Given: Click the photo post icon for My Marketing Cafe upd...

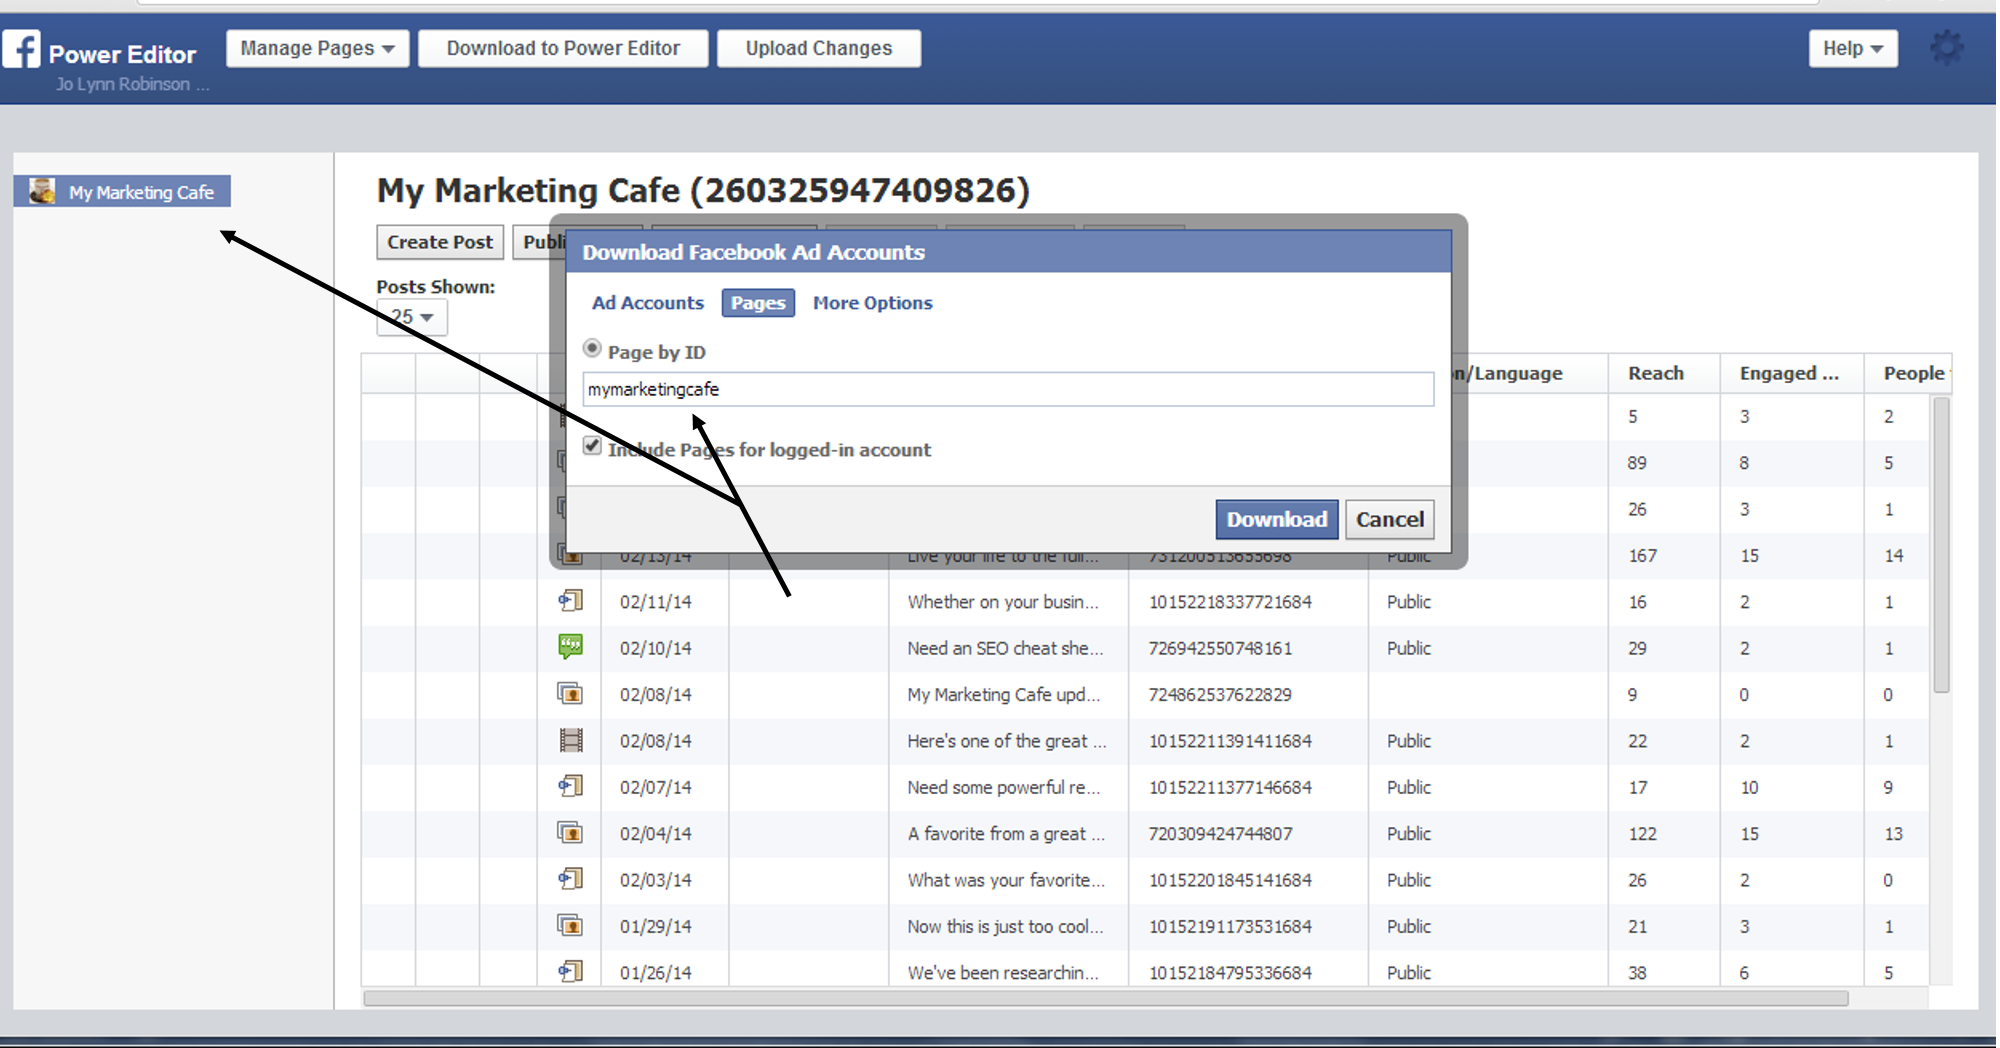Looking at the screenshot, I should click(570, 693).
